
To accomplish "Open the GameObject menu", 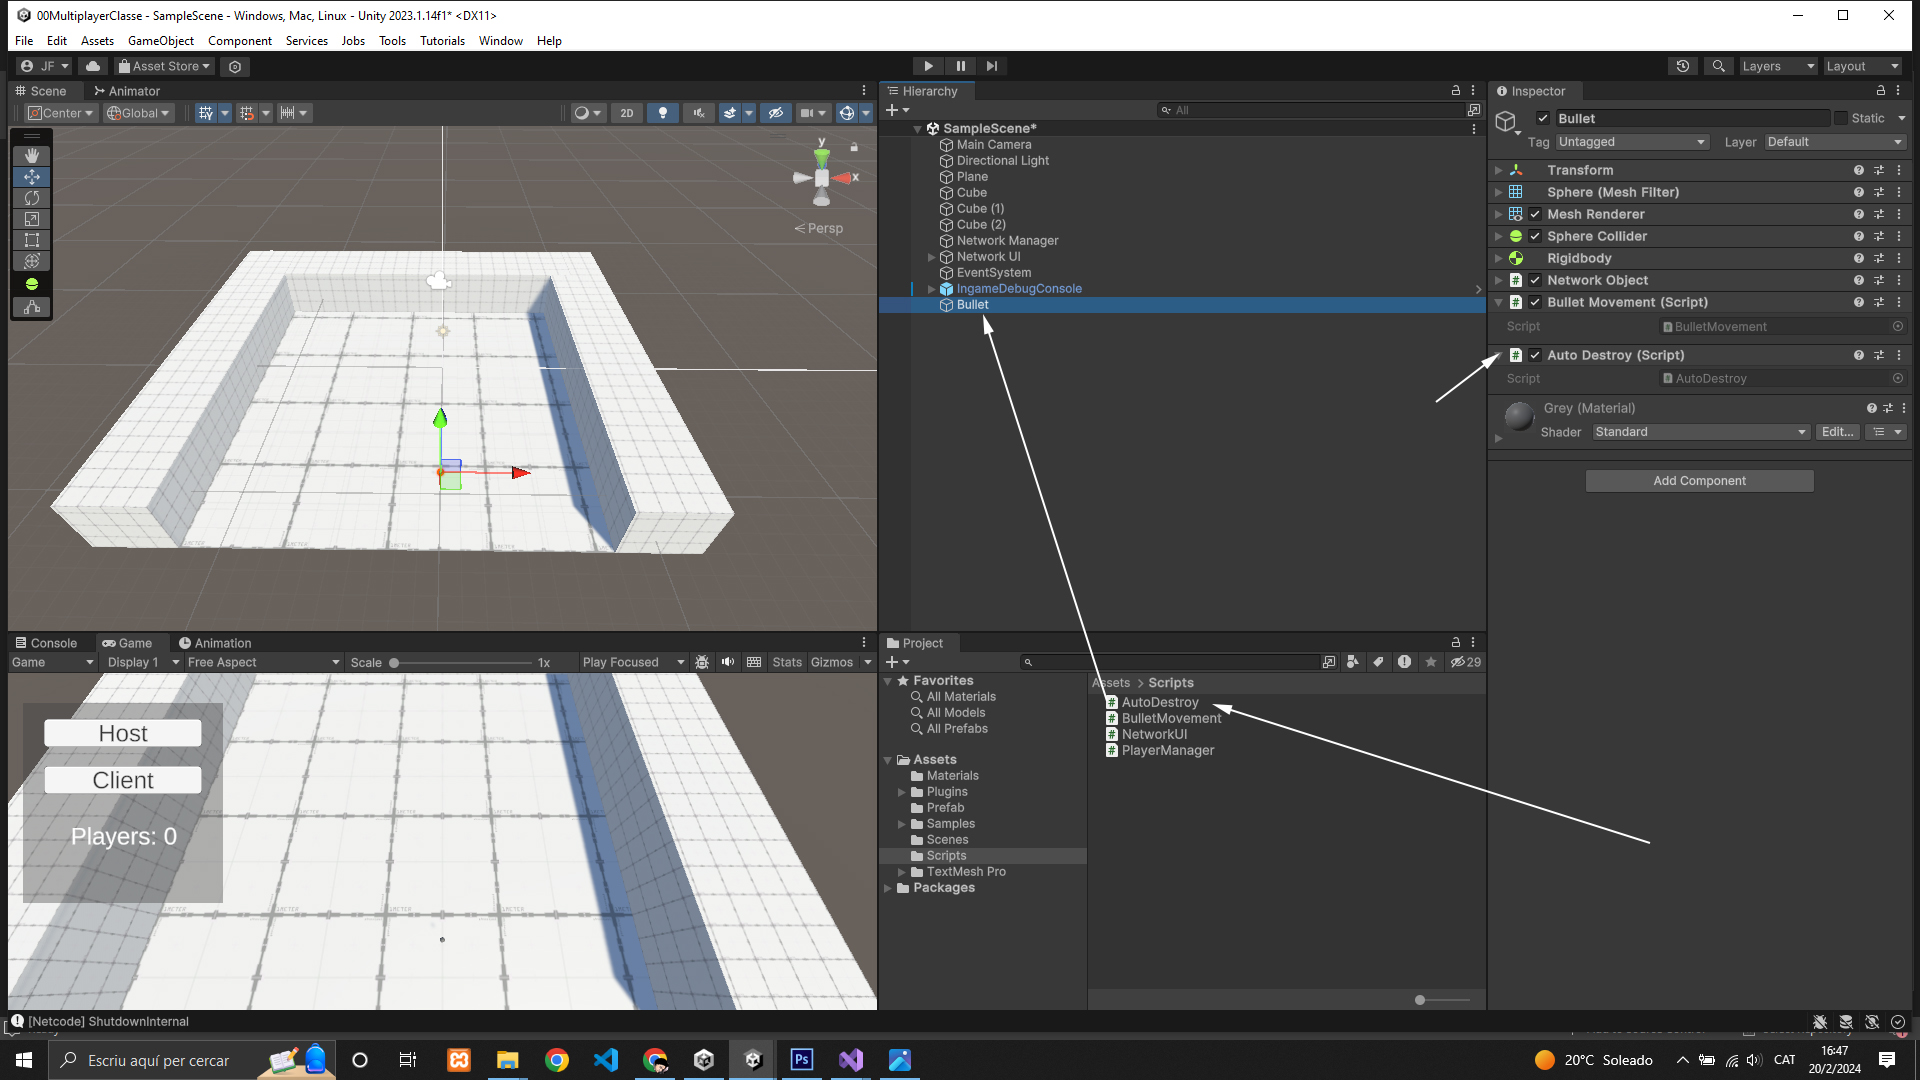I will coord(160,41).
